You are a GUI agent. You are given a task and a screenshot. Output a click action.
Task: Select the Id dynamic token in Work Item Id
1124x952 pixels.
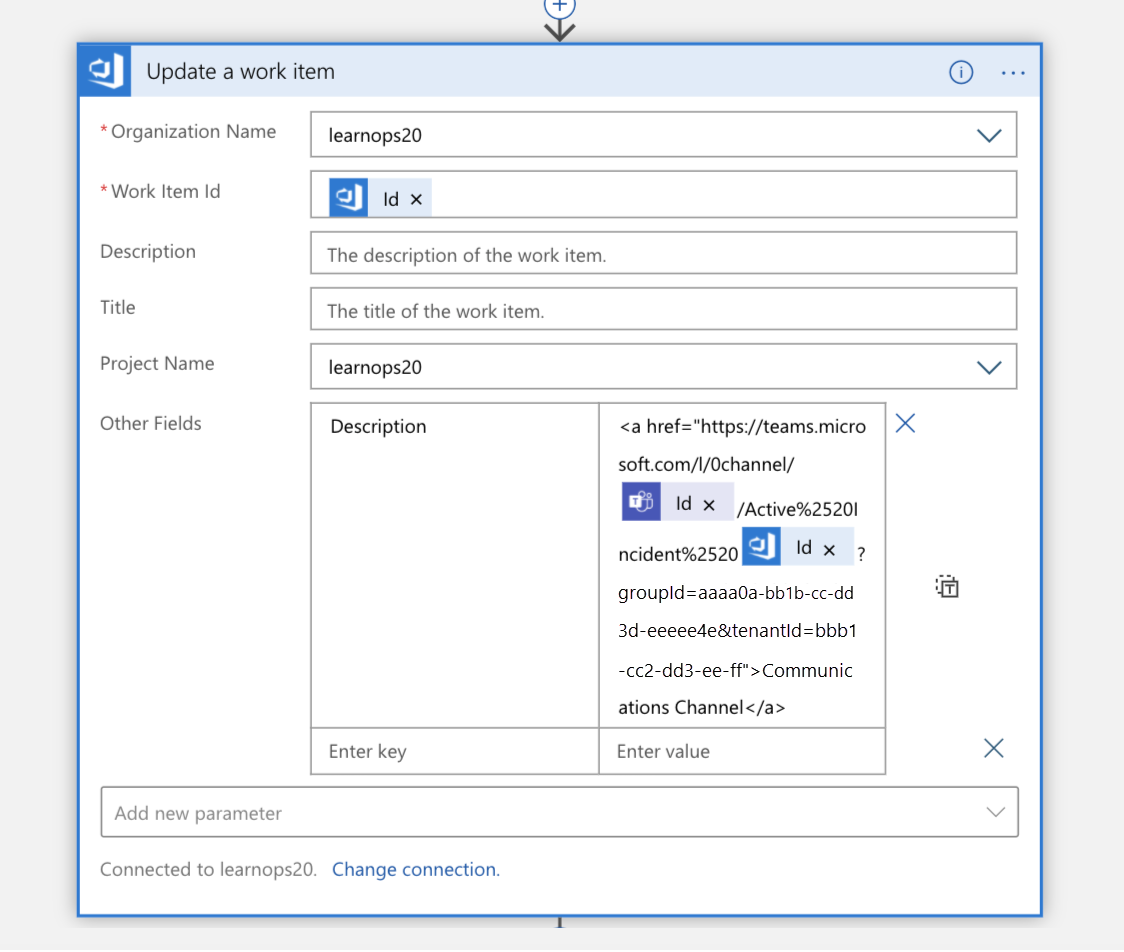380,198
